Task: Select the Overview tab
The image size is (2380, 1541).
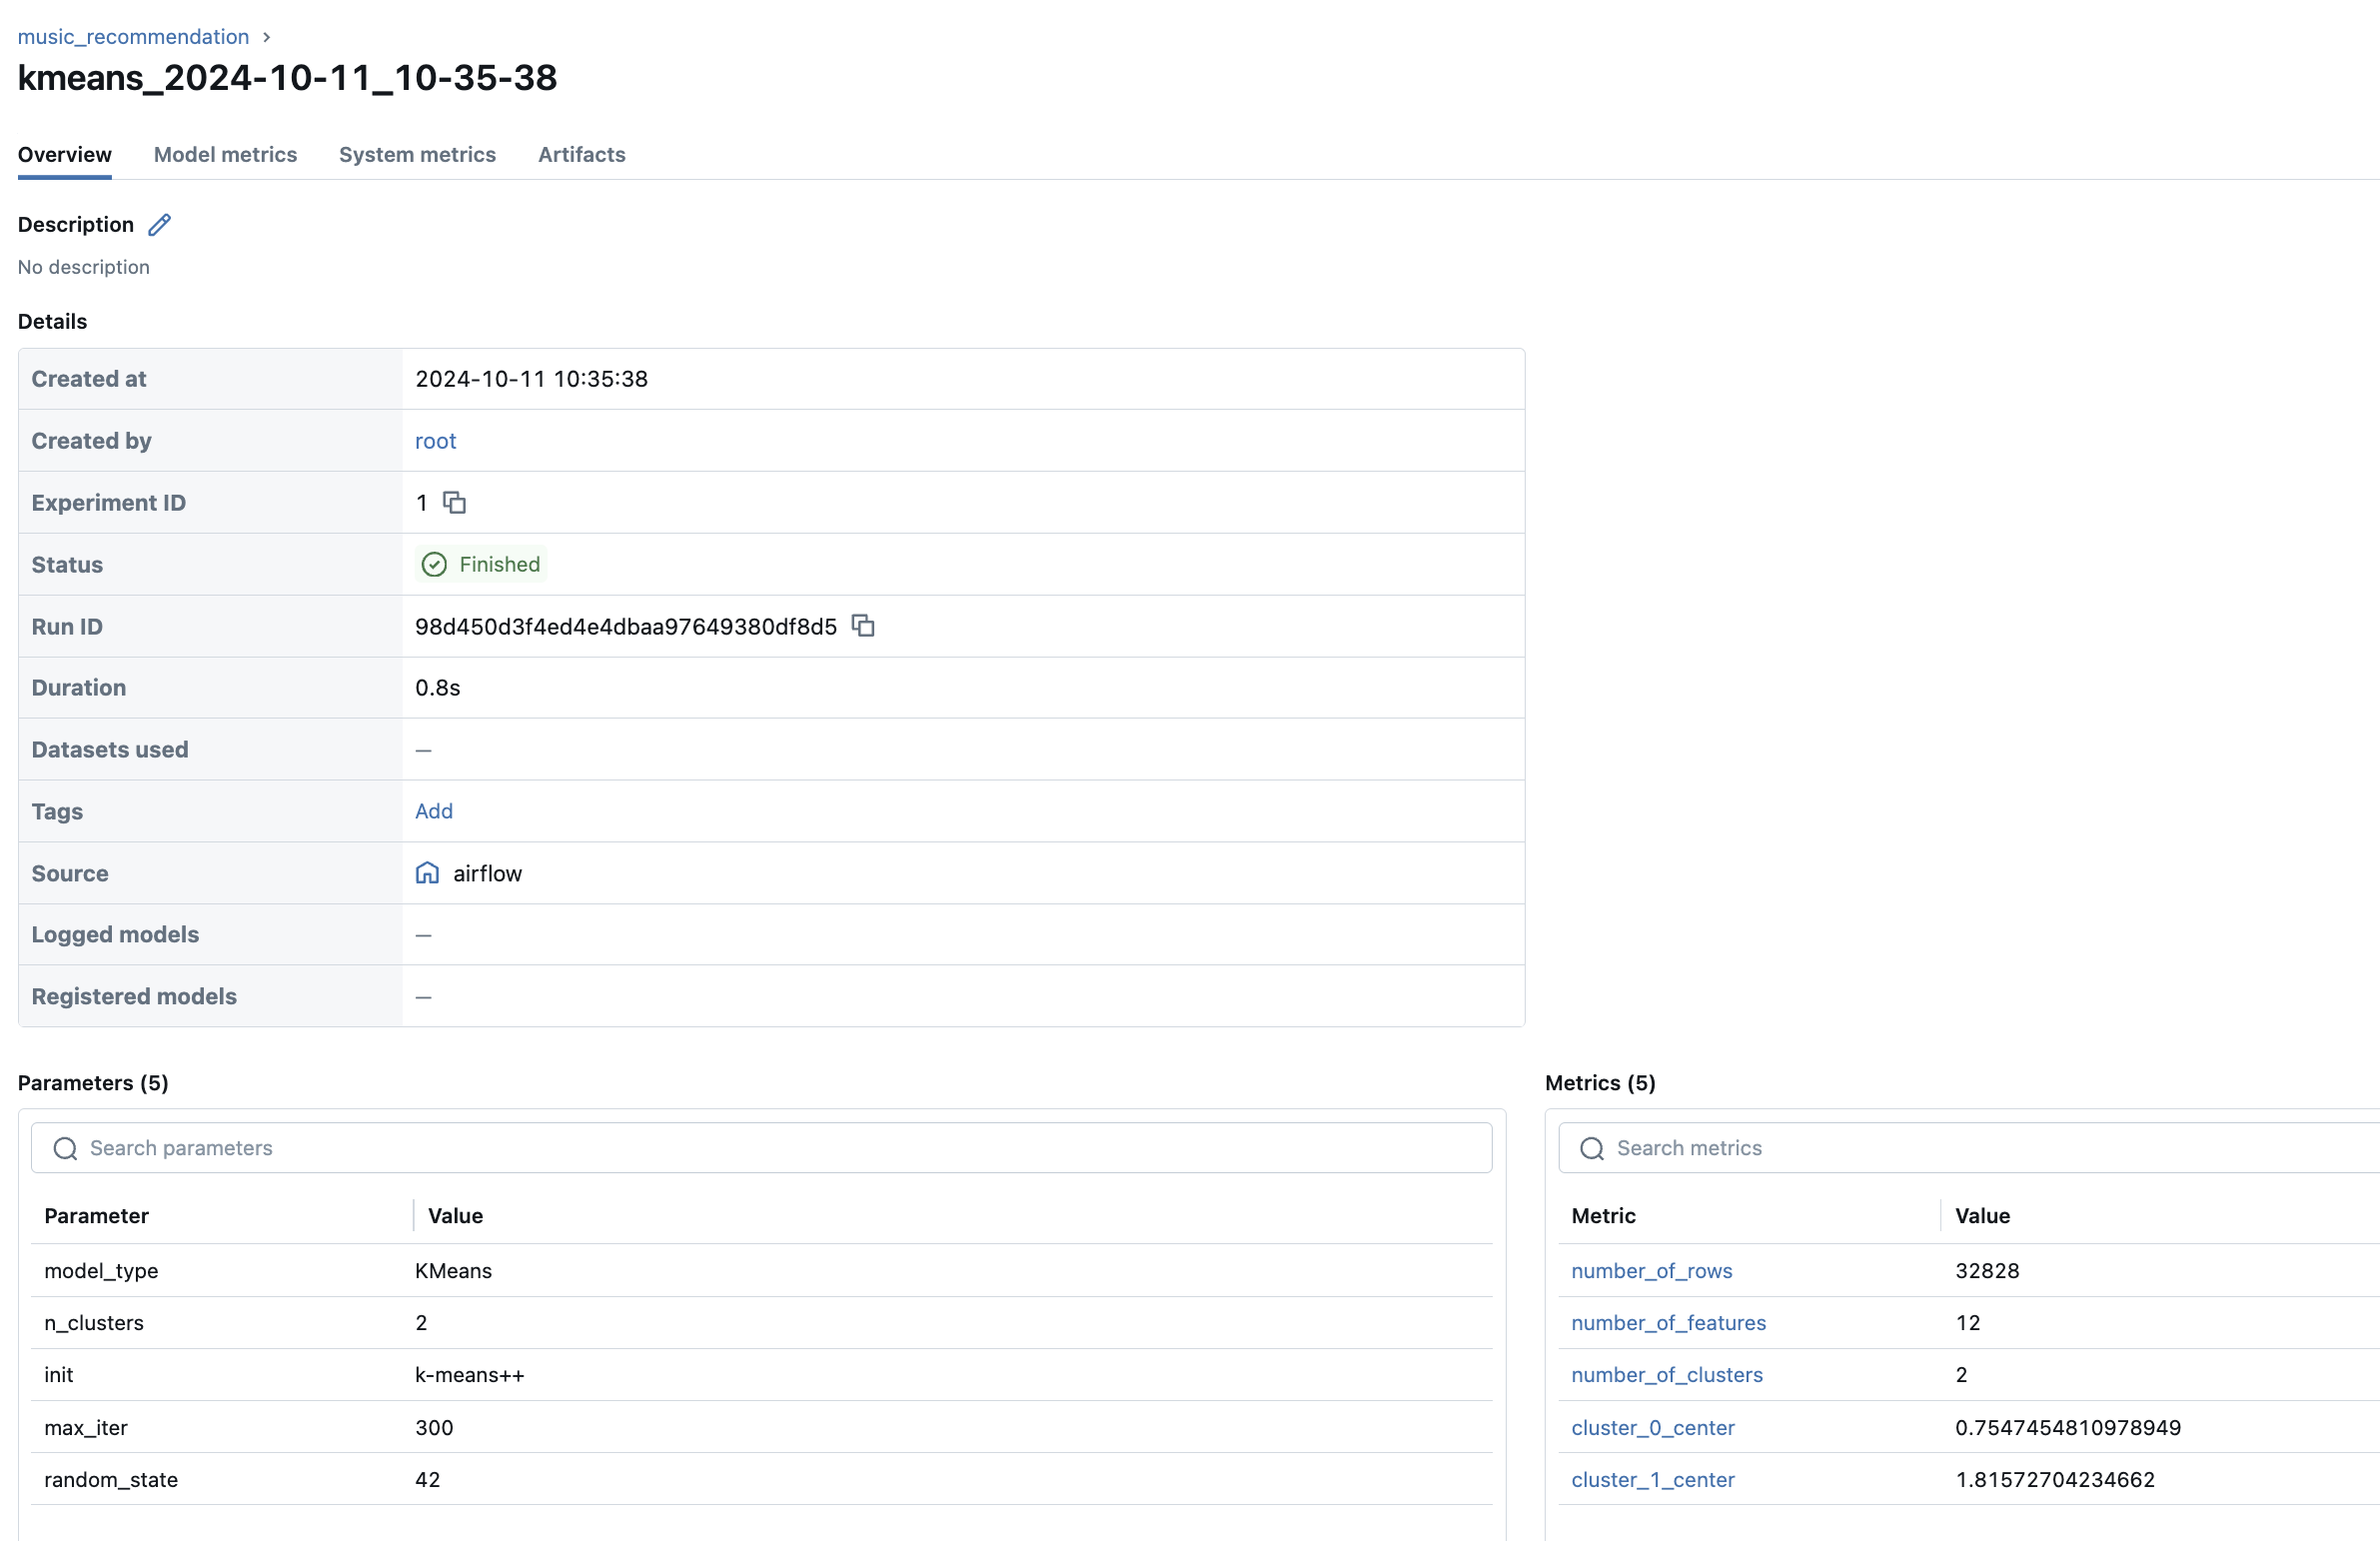Action: 64,154
